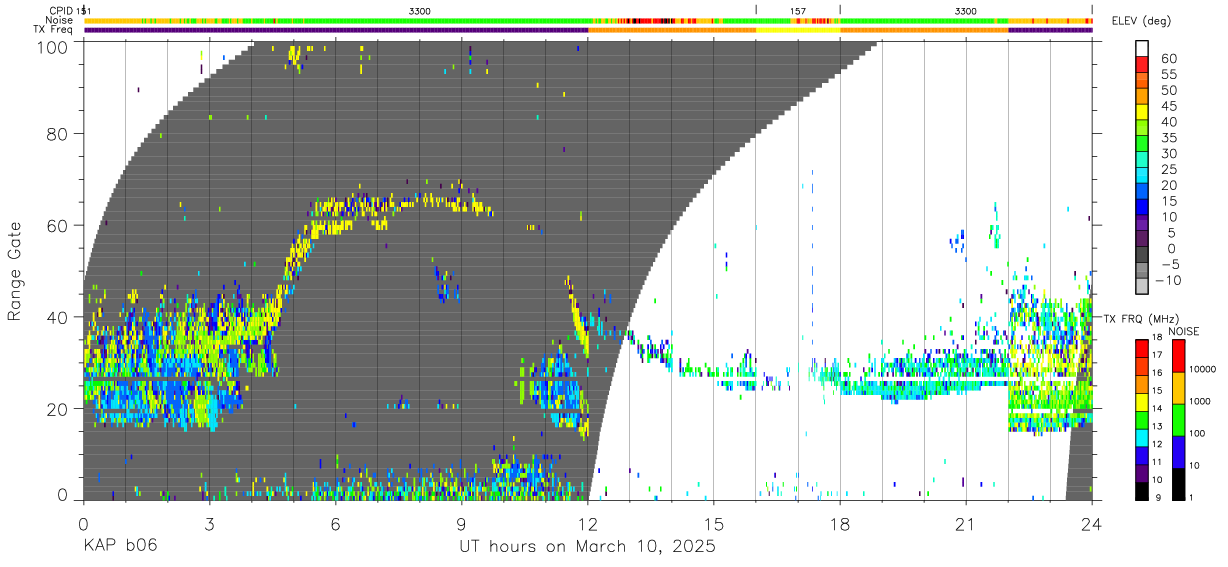Pick the orange segment of the NOISE bar
This screenshot has height=567, width=1228.
click(x=1178, y=387)
